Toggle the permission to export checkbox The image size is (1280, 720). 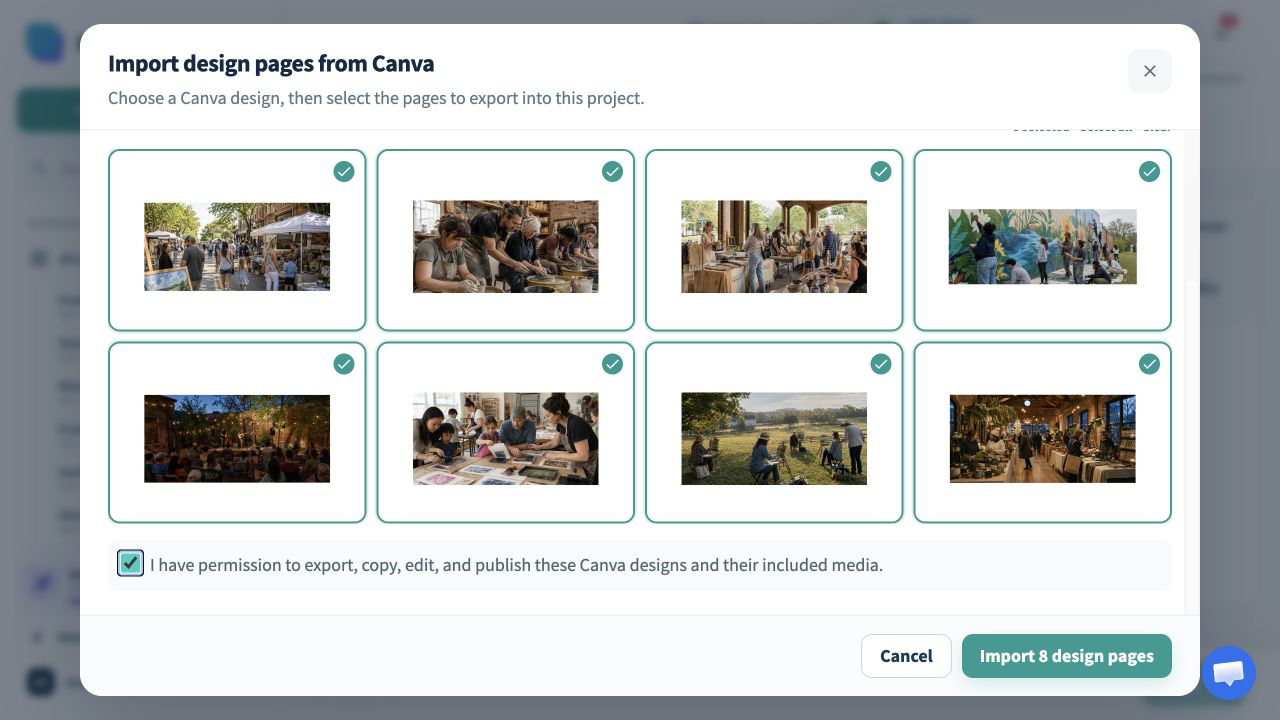click(x=130, y=563)
